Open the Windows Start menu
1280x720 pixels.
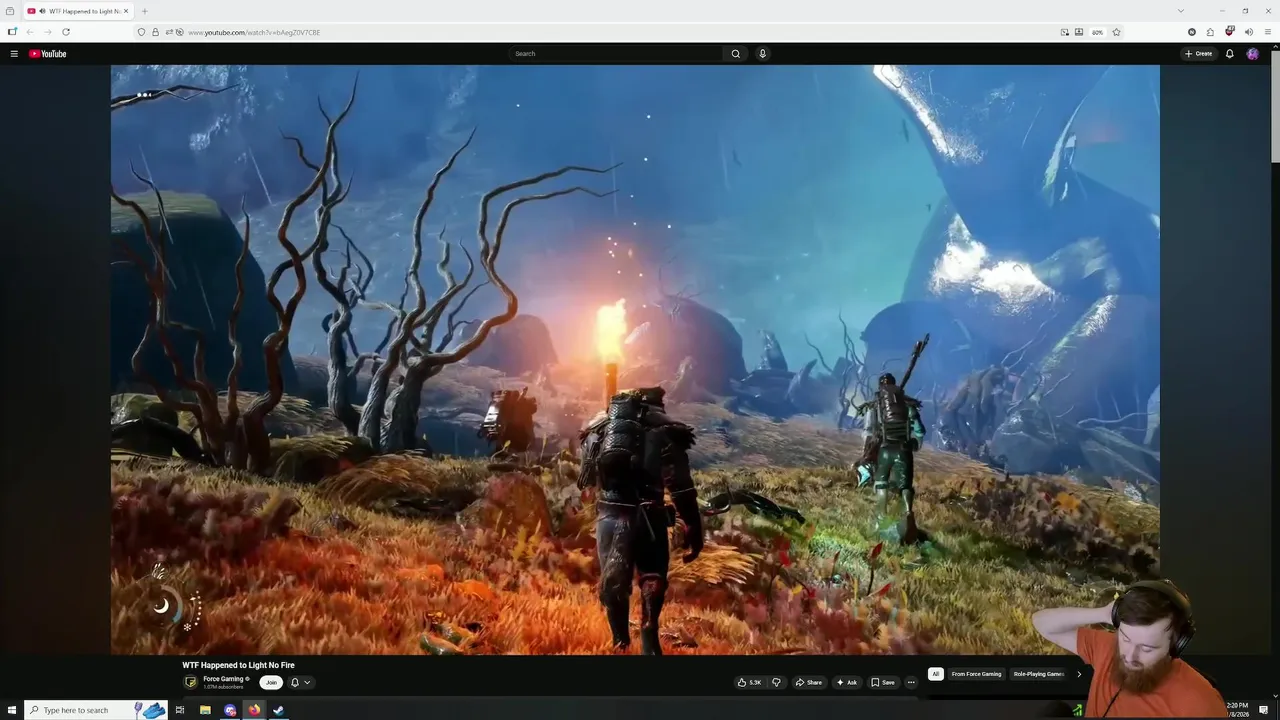coord(11,710)
